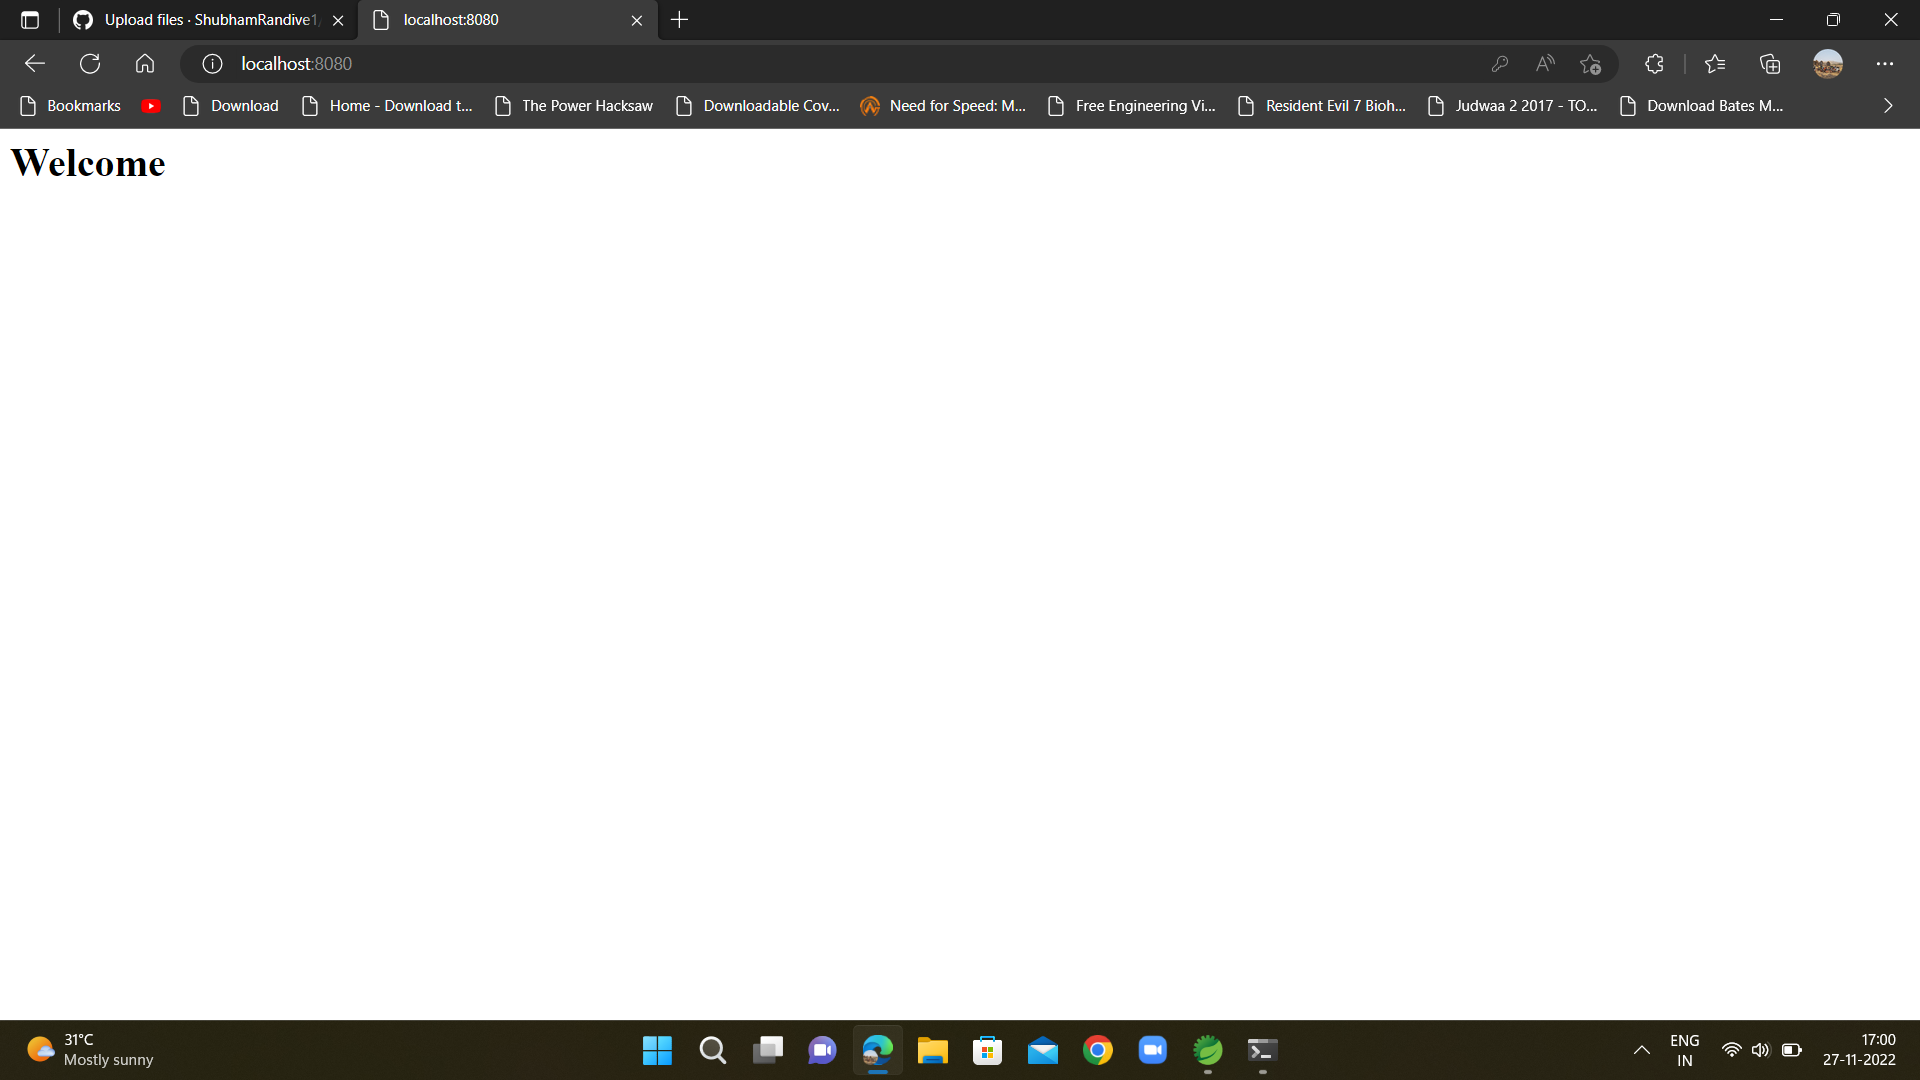
Task: Switch to the Upload files GitHub tab
Action: point(200,19)
